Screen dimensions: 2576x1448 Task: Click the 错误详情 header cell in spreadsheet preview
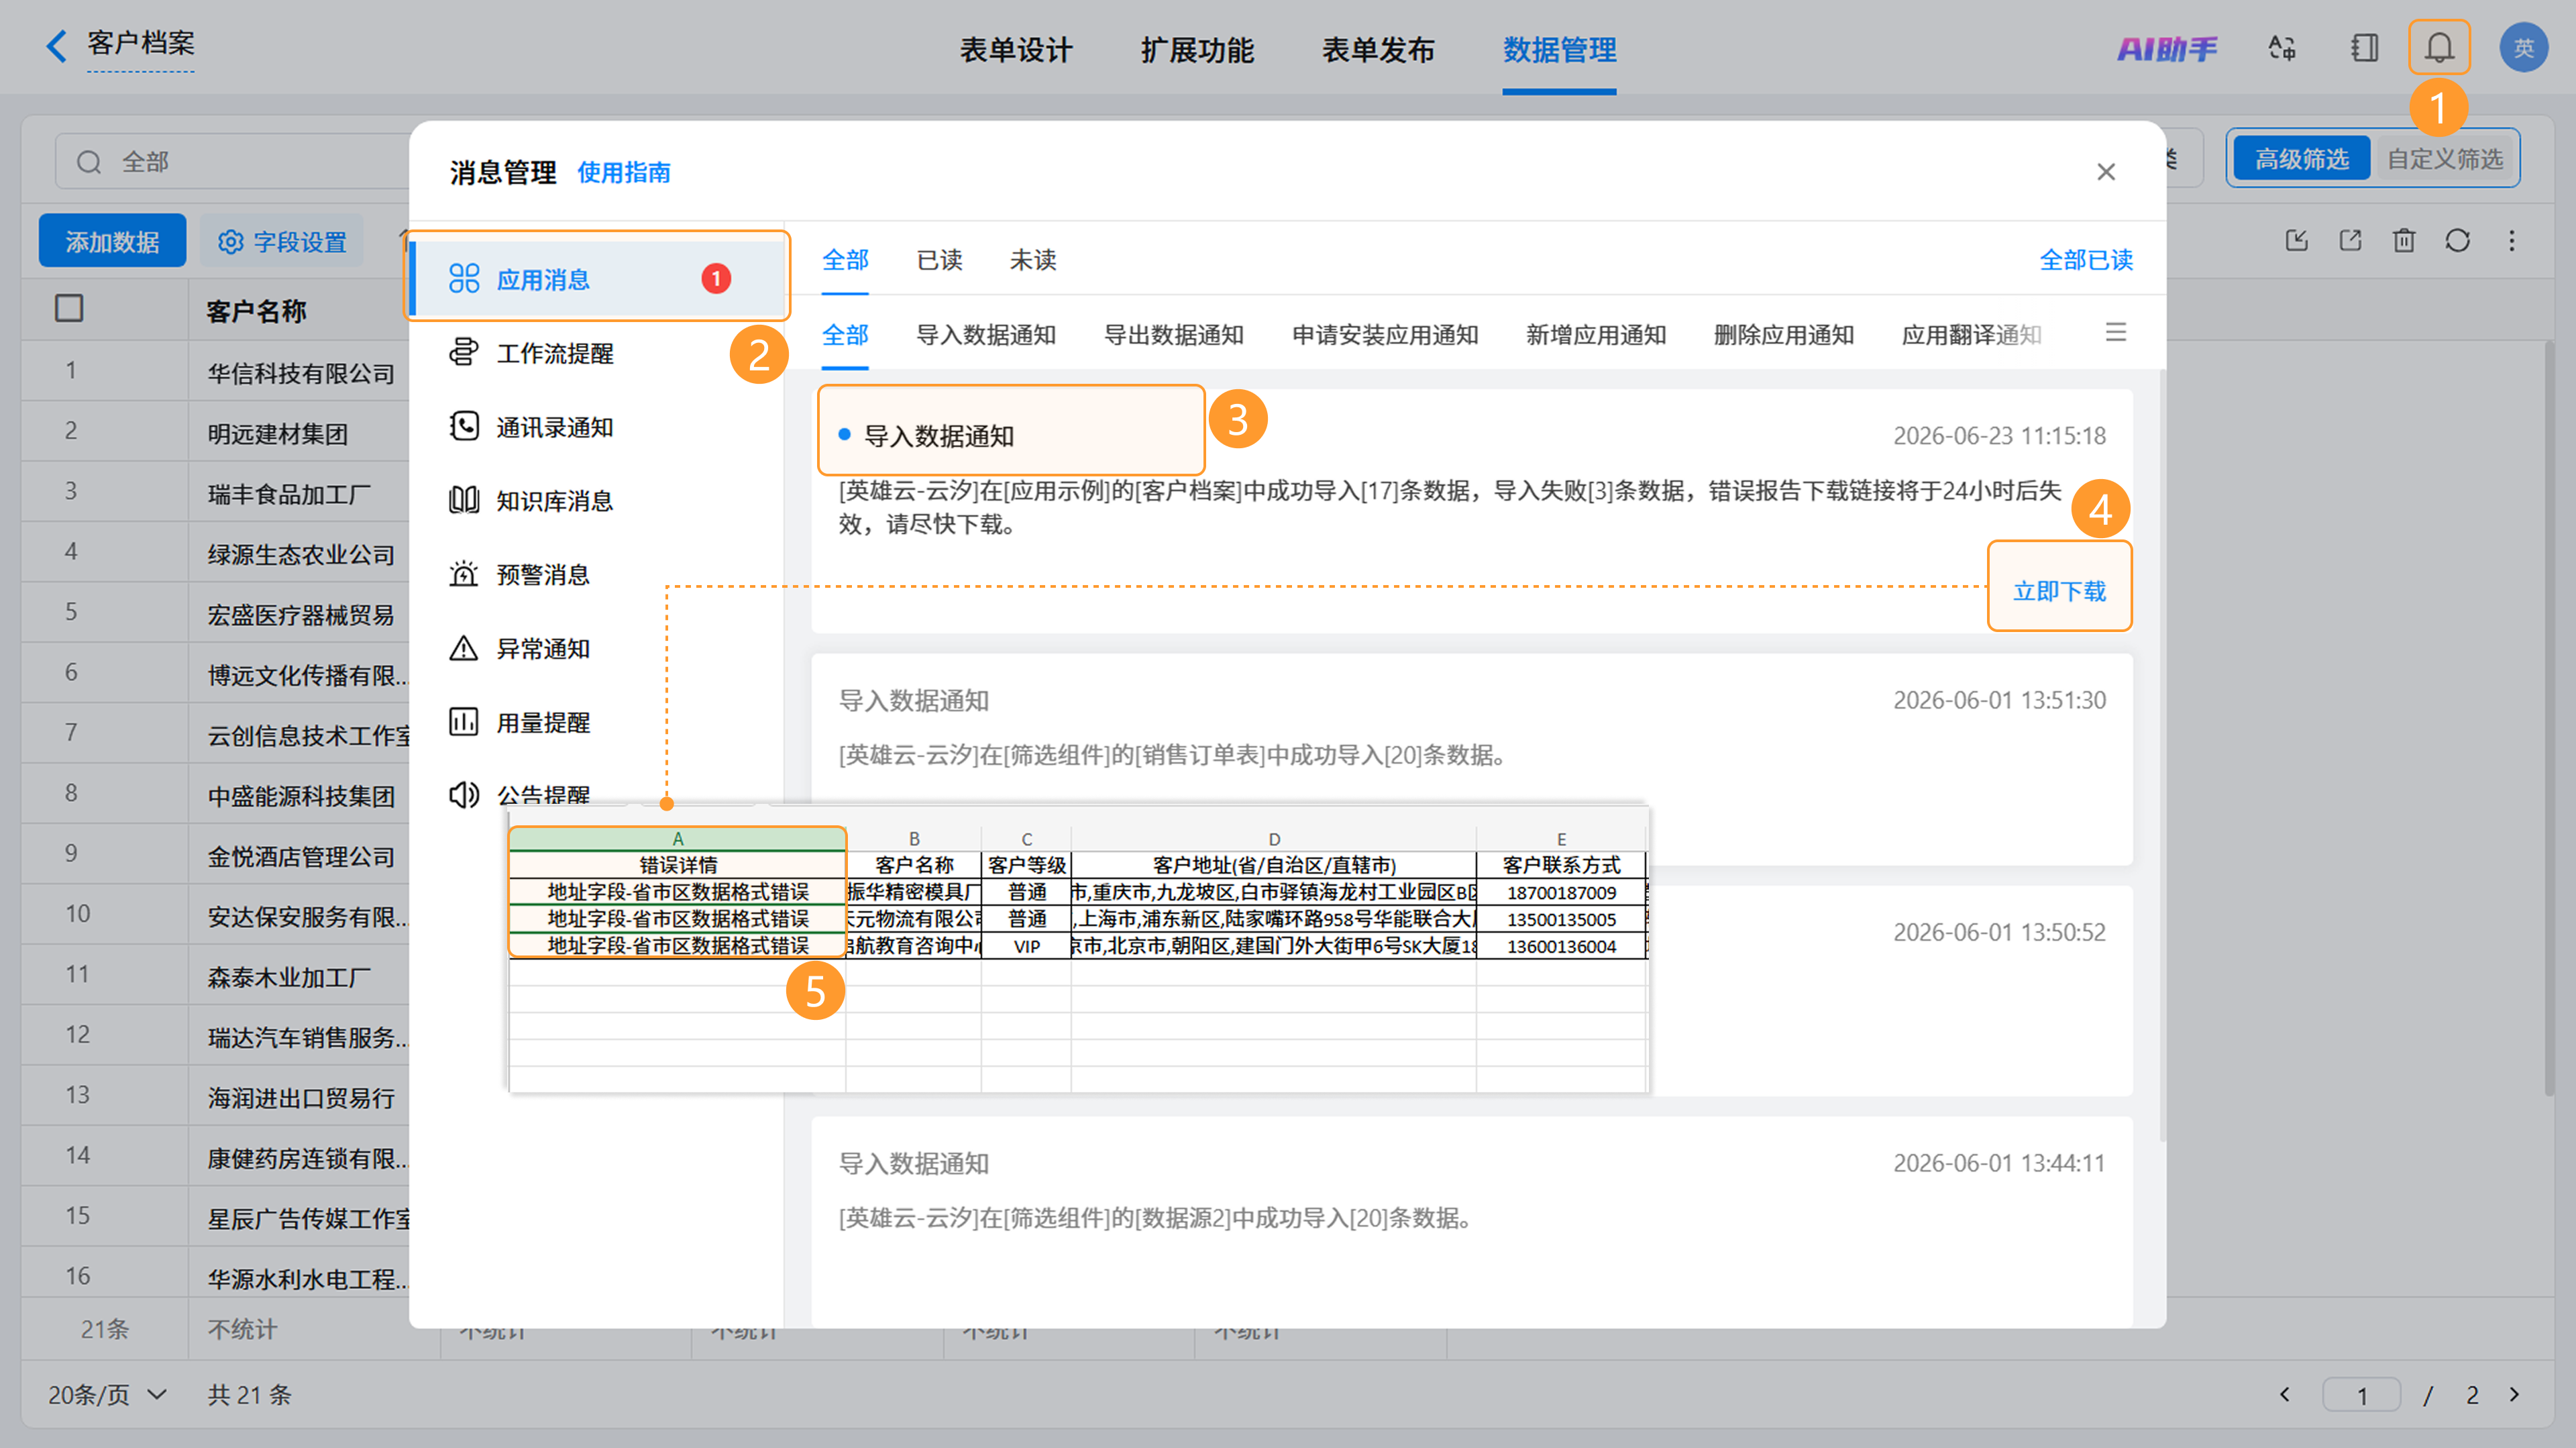coord(677,865)
